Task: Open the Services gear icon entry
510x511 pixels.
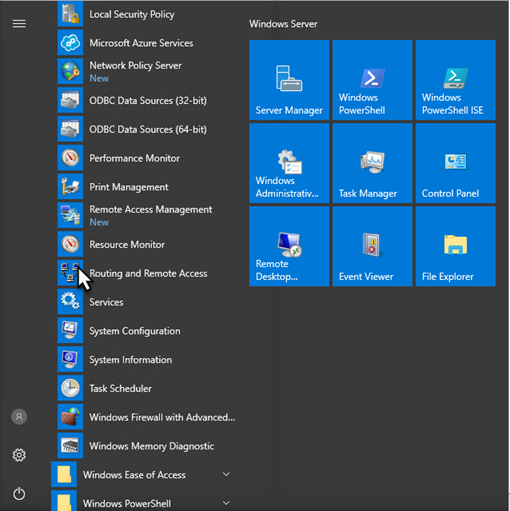Action: [x=70, y=302]
